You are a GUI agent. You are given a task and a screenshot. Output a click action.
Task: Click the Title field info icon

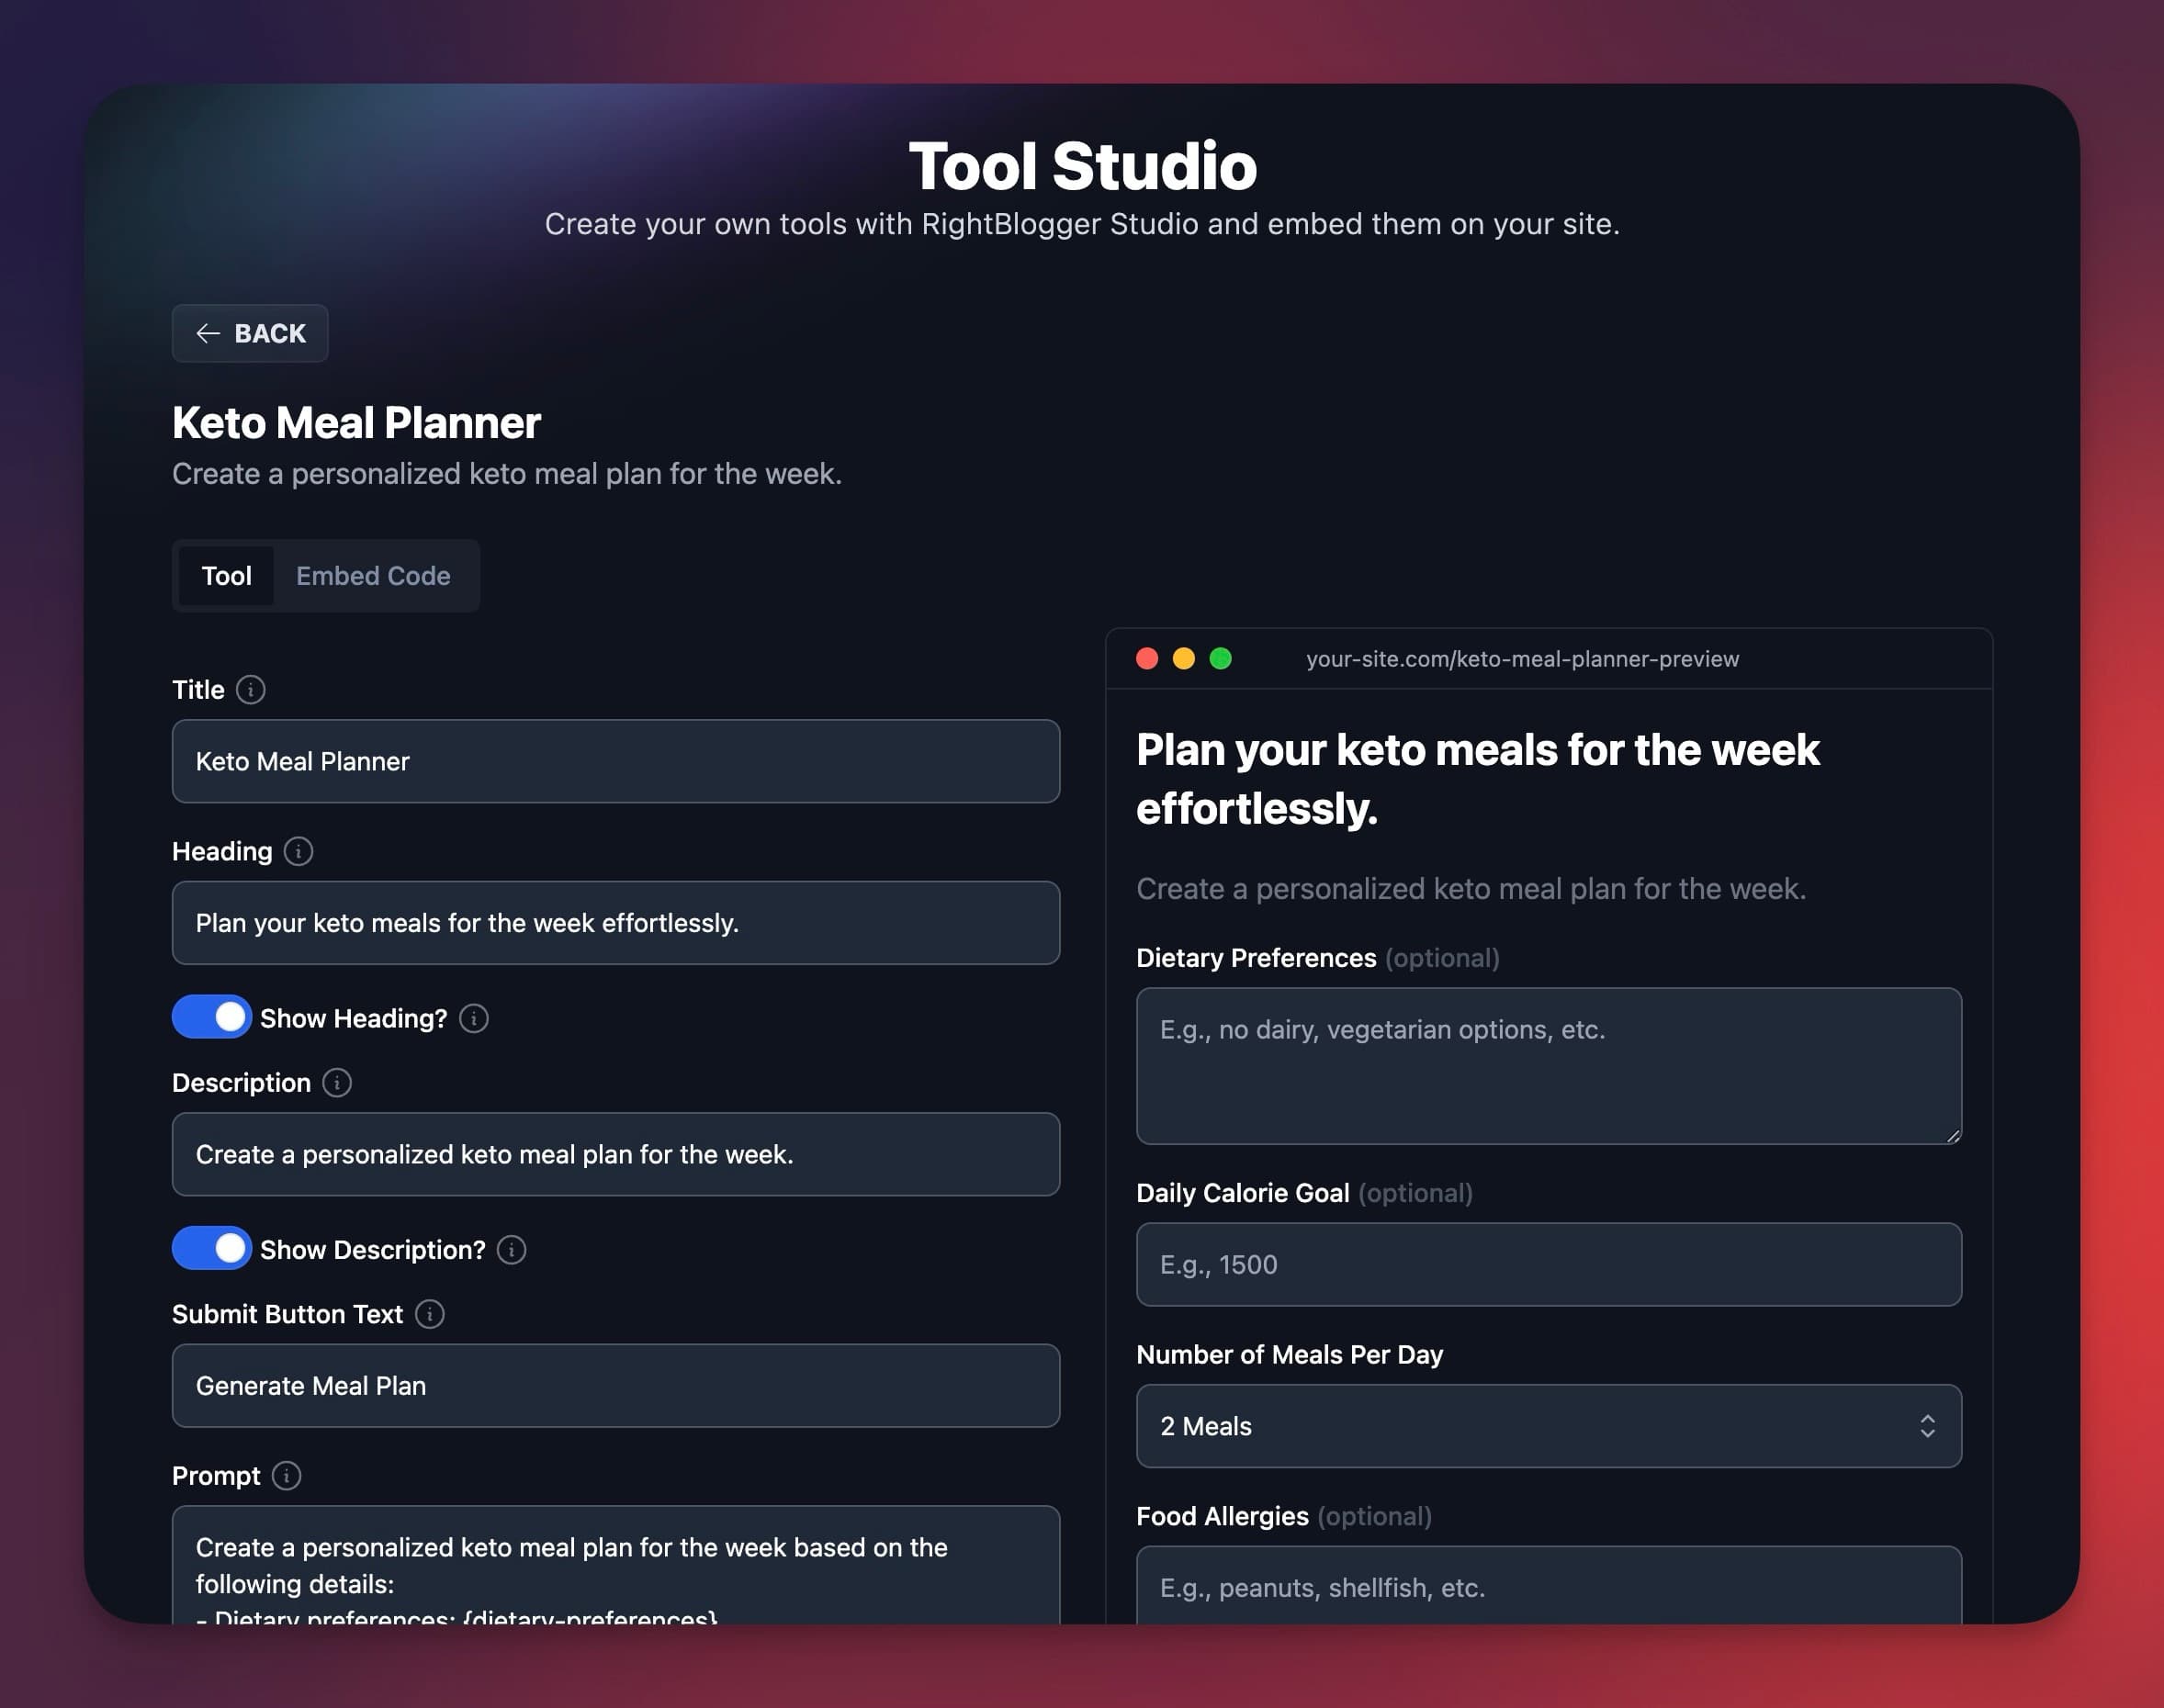click(x=251, y=688)
